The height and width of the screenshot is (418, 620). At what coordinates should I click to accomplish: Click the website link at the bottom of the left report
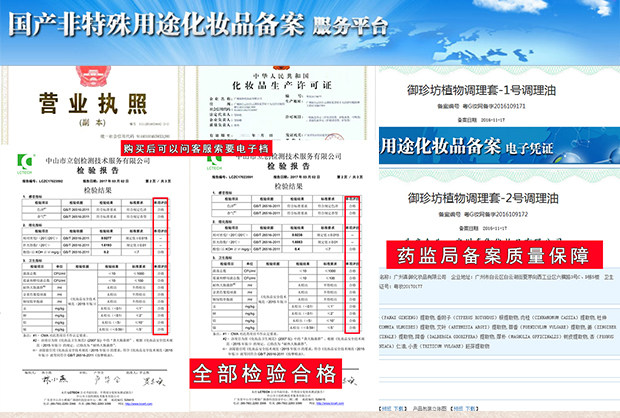[x=138, y=404]
